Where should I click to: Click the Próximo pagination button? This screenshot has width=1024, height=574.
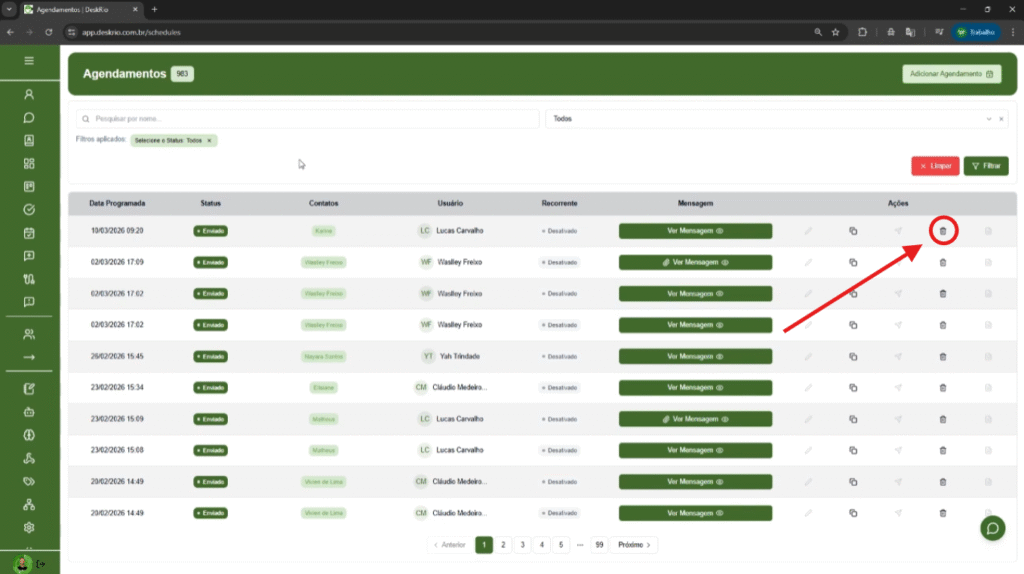coord(634,545)
